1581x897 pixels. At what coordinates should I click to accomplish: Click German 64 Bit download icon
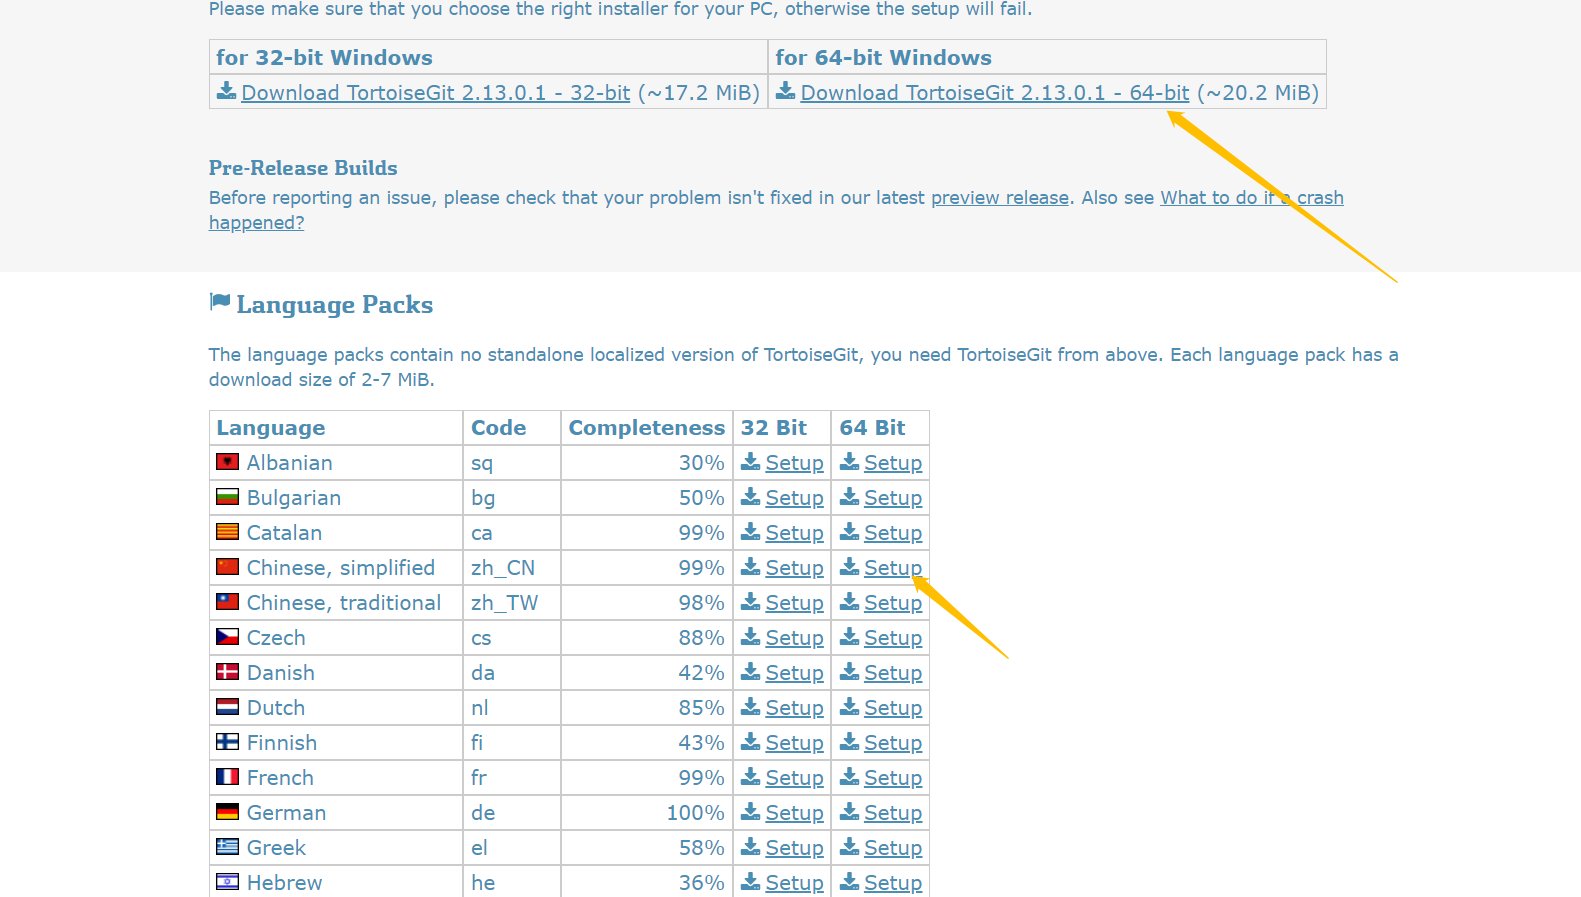[850, 811]
